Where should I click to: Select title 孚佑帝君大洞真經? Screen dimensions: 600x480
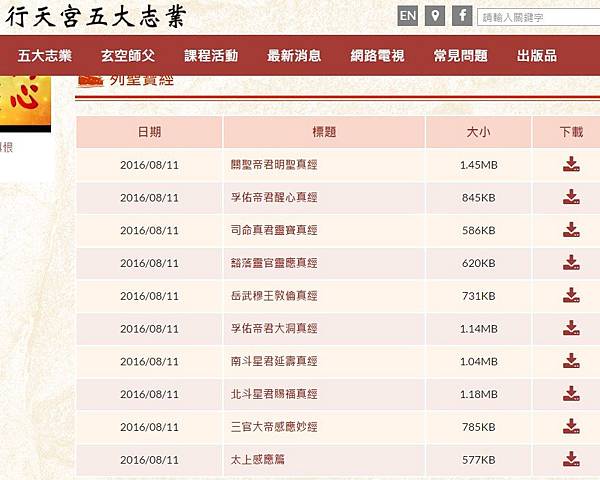tap(274, 328)
